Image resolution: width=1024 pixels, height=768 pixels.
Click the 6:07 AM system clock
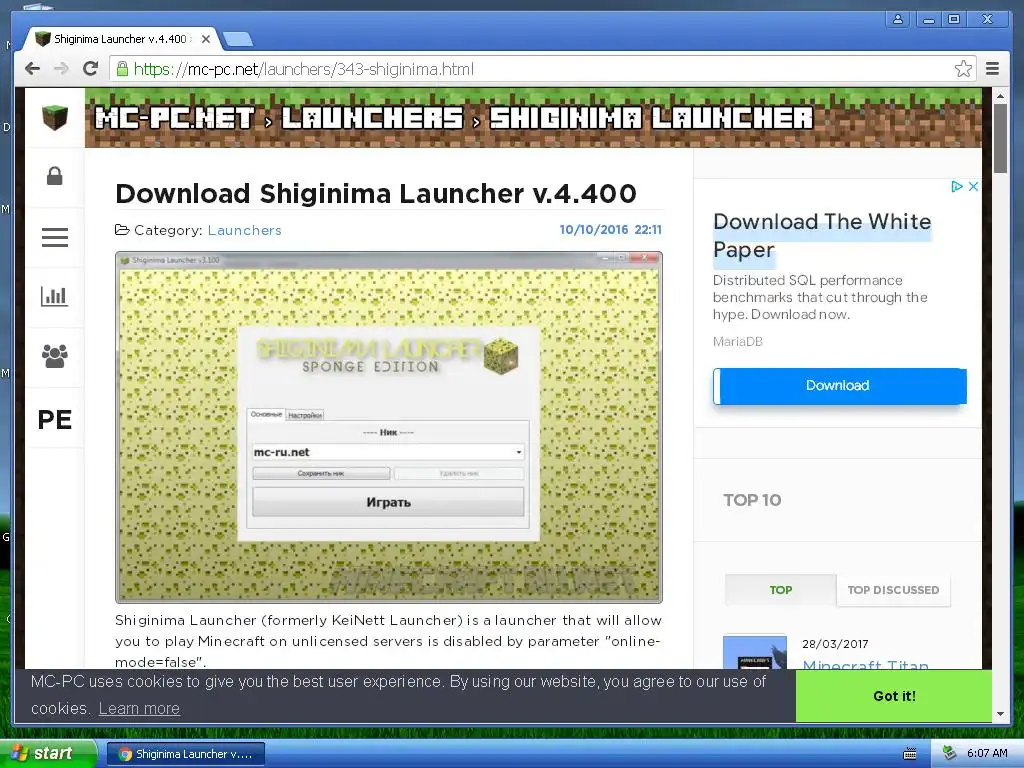coord(987,753)
